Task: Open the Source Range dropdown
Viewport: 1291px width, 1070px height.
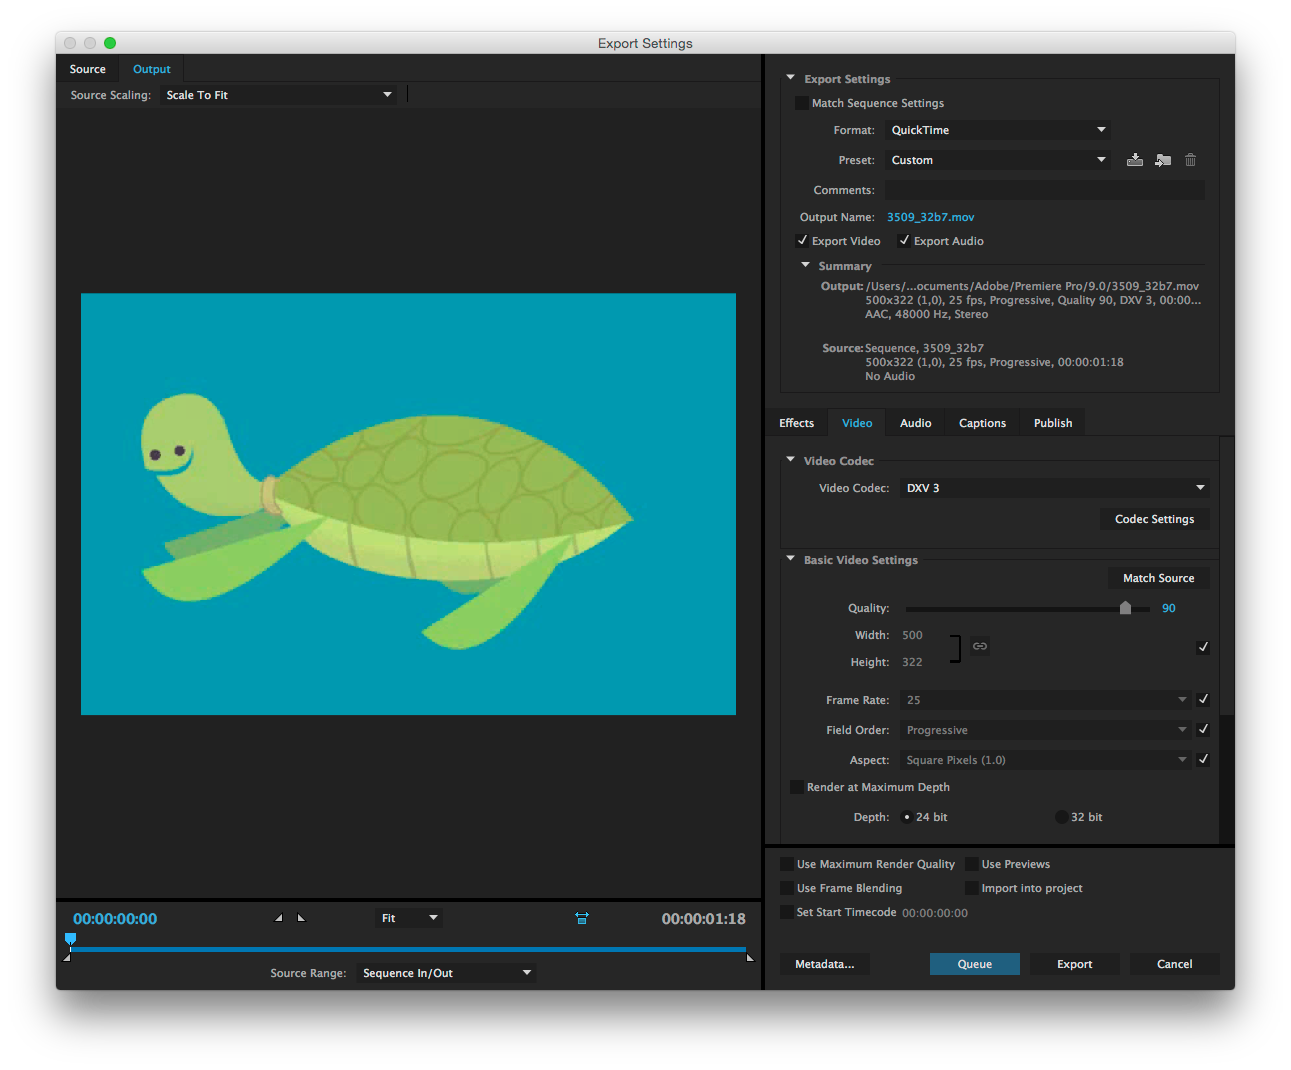Action: coord(446,973)
